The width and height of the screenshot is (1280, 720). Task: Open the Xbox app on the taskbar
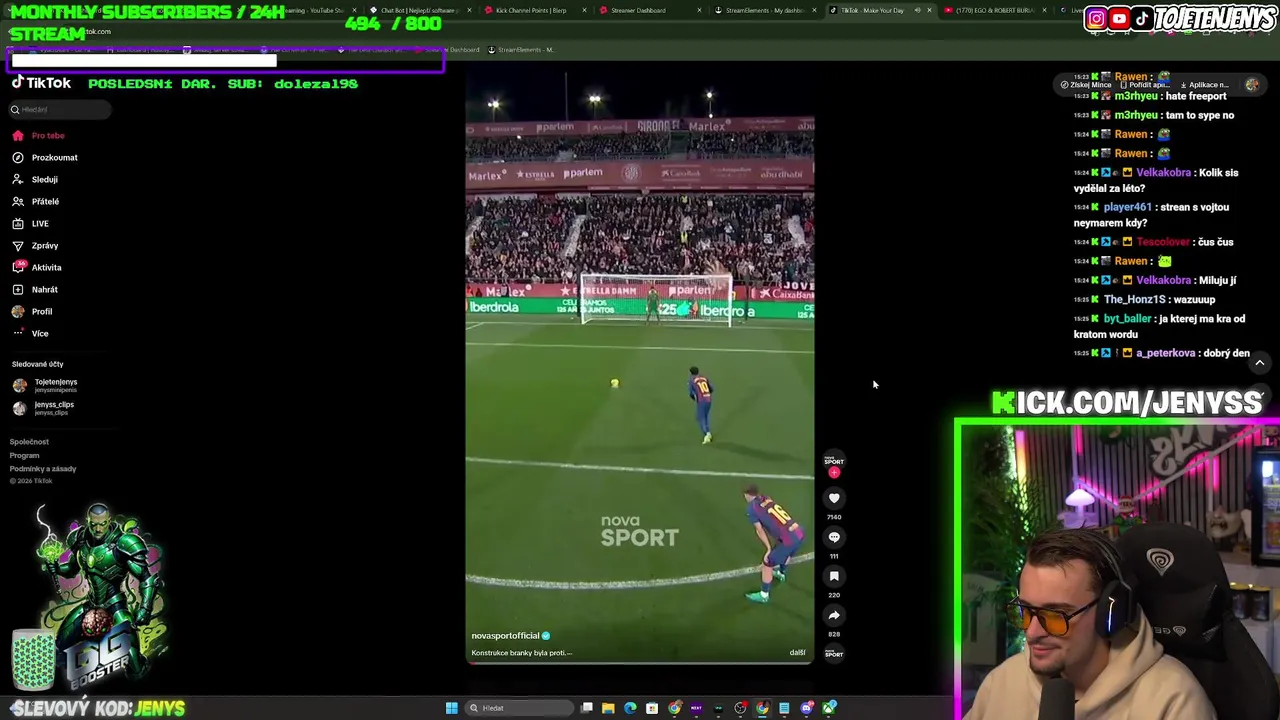pyautogui.click(x=829, y=708)
